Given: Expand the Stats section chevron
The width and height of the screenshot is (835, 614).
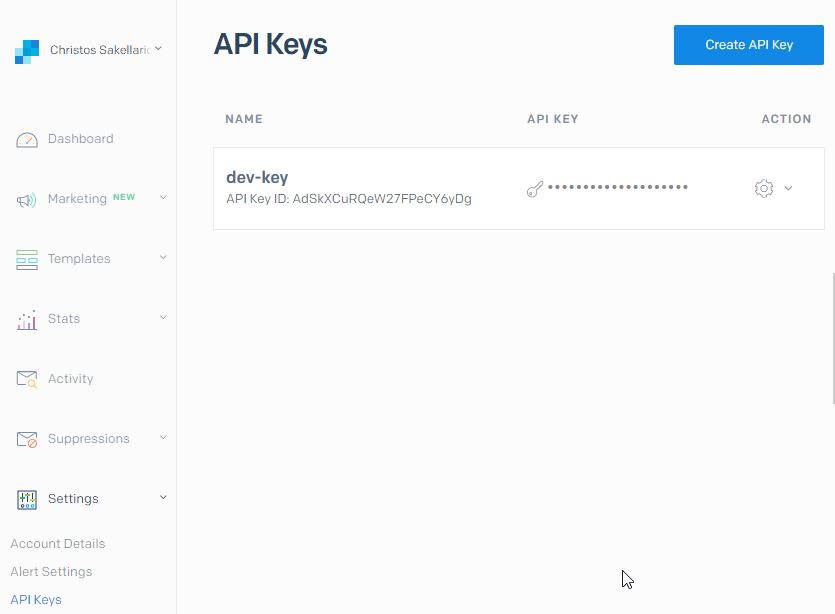Looking at the screenshot, I should pyautogui.click(x=163, y=318).
